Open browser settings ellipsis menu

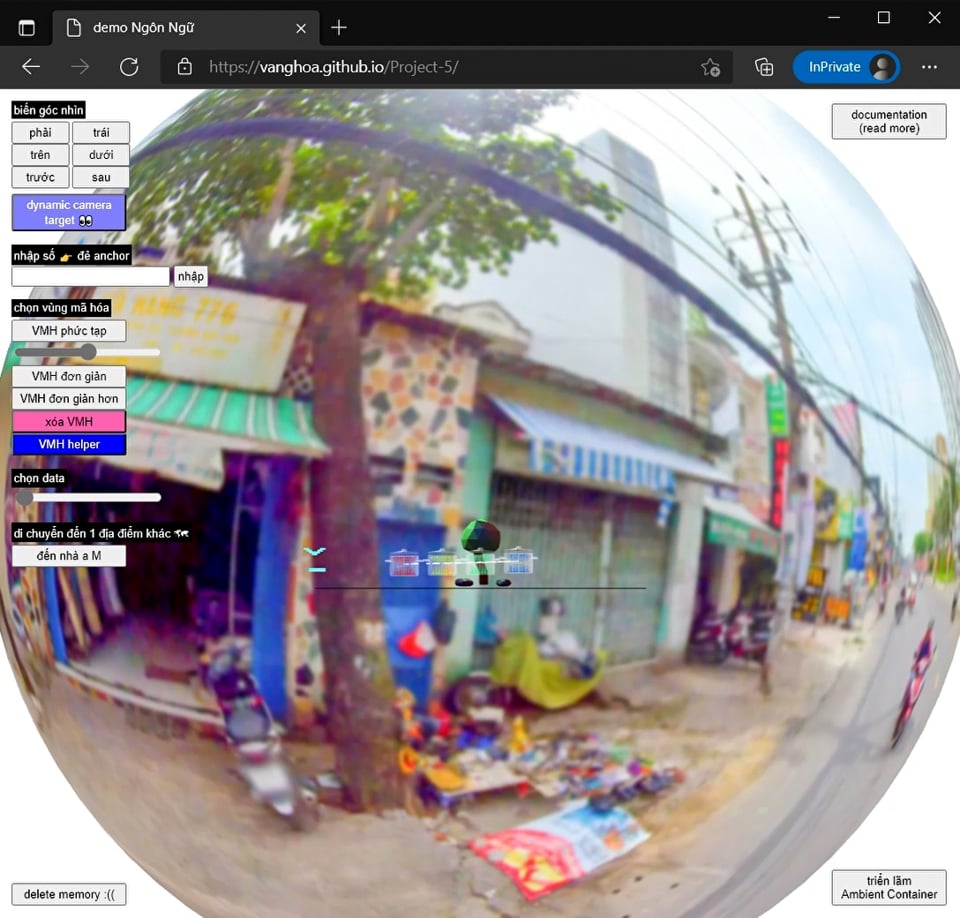pos(929,67)
